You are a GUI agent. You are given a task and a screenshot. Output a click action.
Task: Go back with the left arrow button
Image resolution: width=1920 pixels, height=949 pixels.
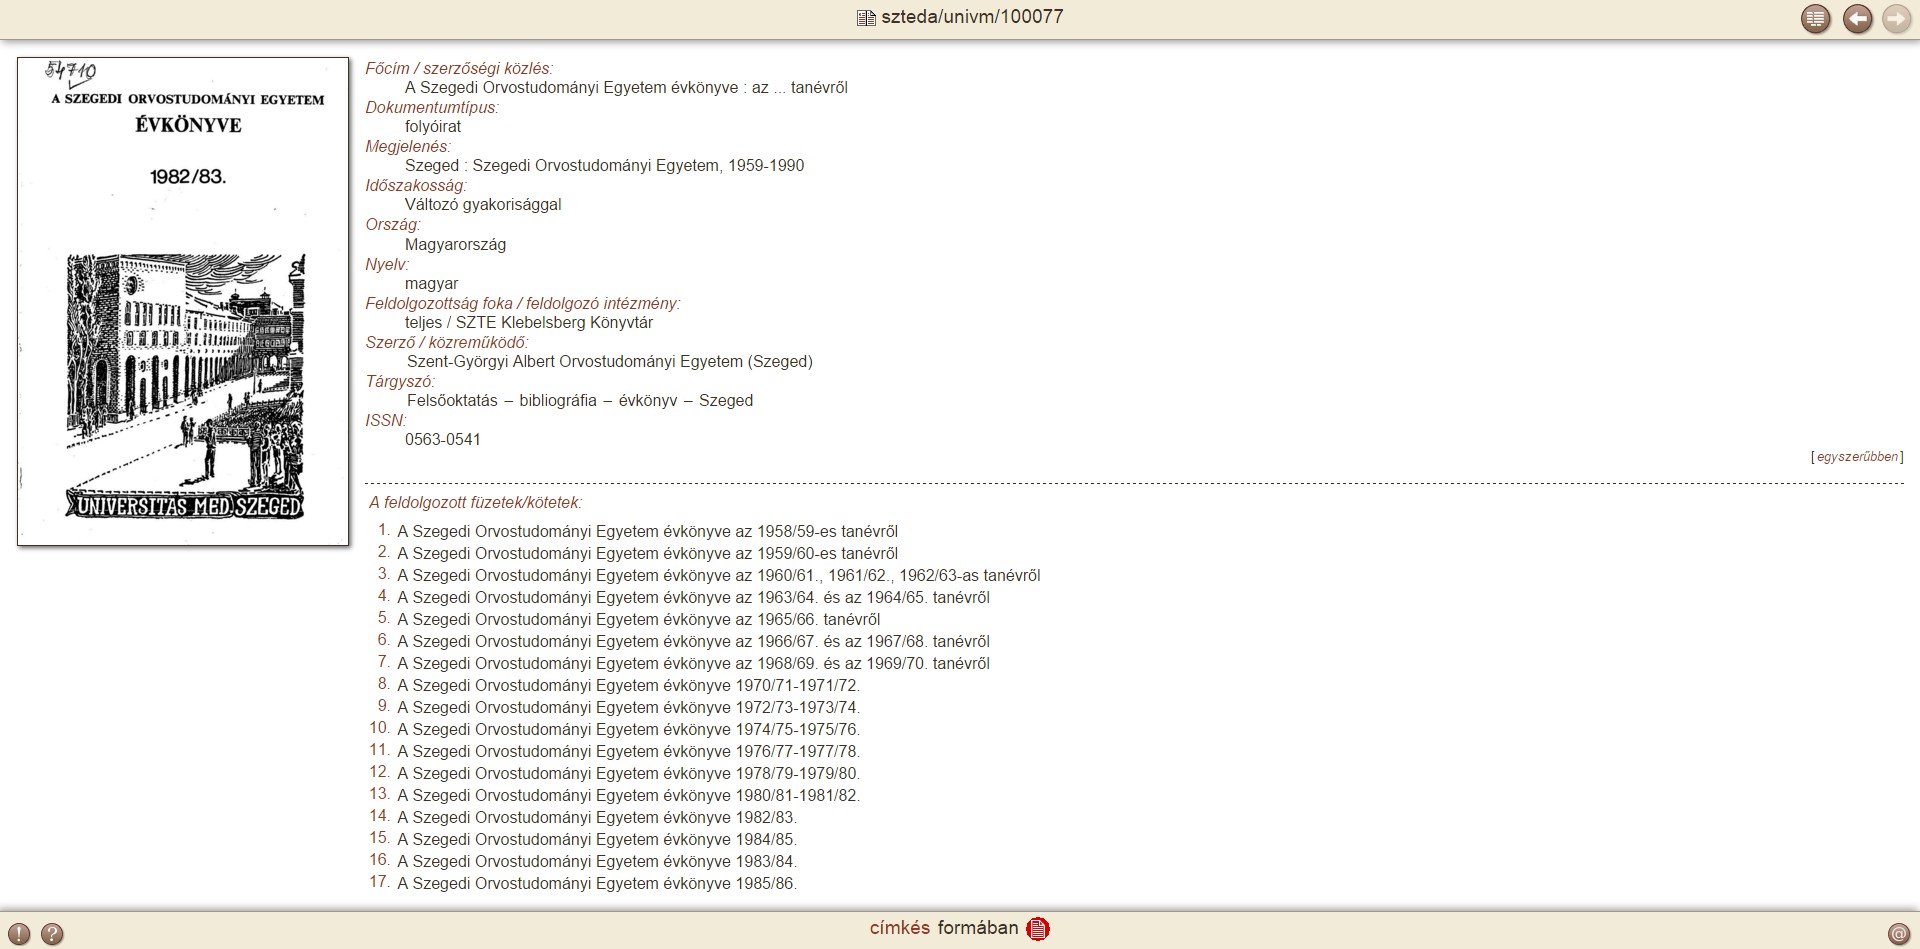pos(1857,19)
